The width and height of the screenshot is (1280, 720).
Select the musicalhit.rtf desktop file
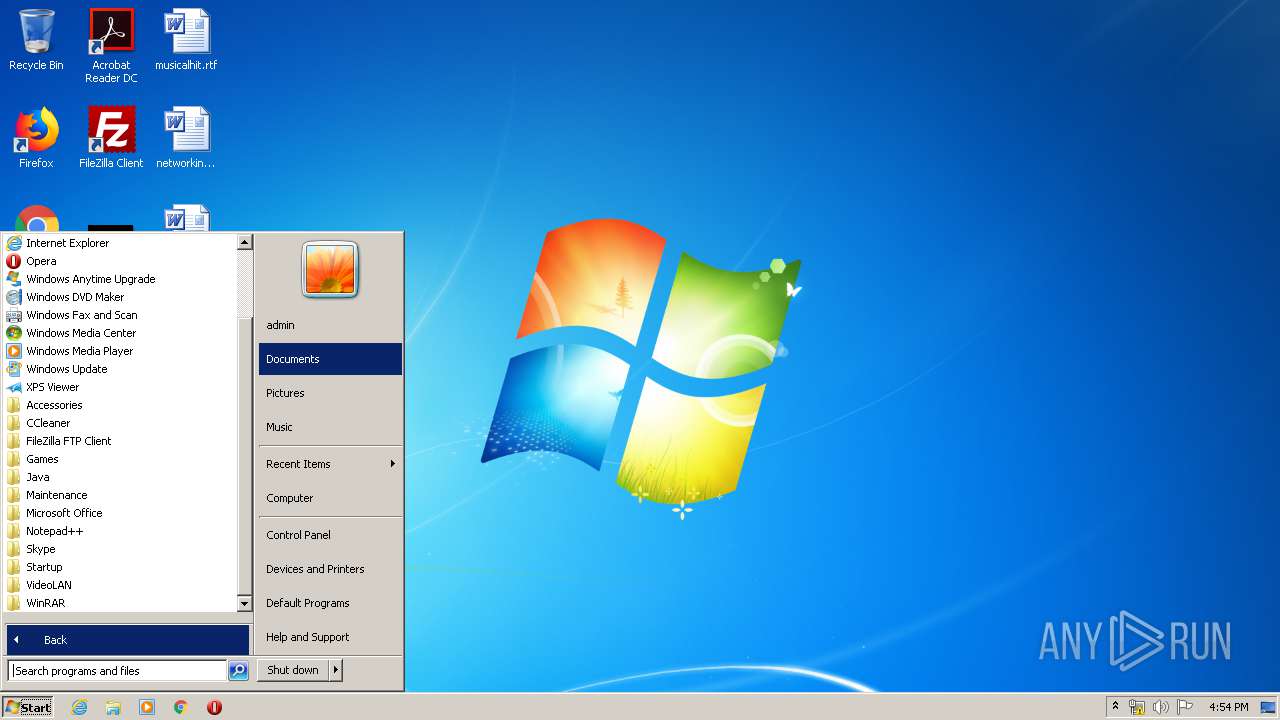(186, 41)
